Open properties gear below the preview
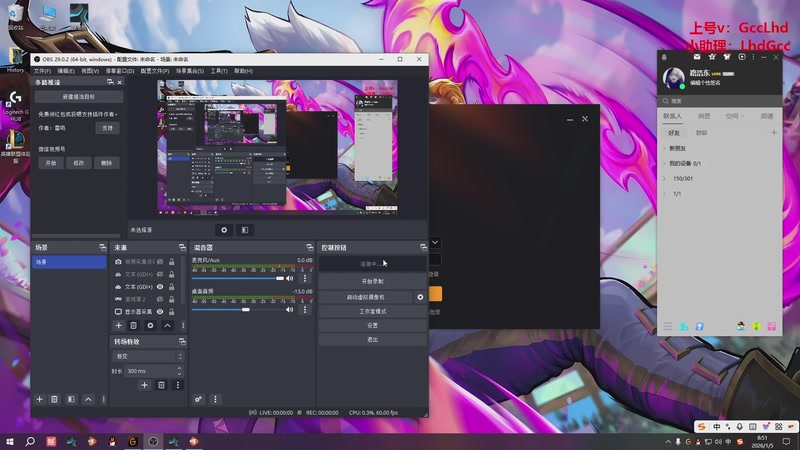The image size is (800, 450). tap(224, 230)
